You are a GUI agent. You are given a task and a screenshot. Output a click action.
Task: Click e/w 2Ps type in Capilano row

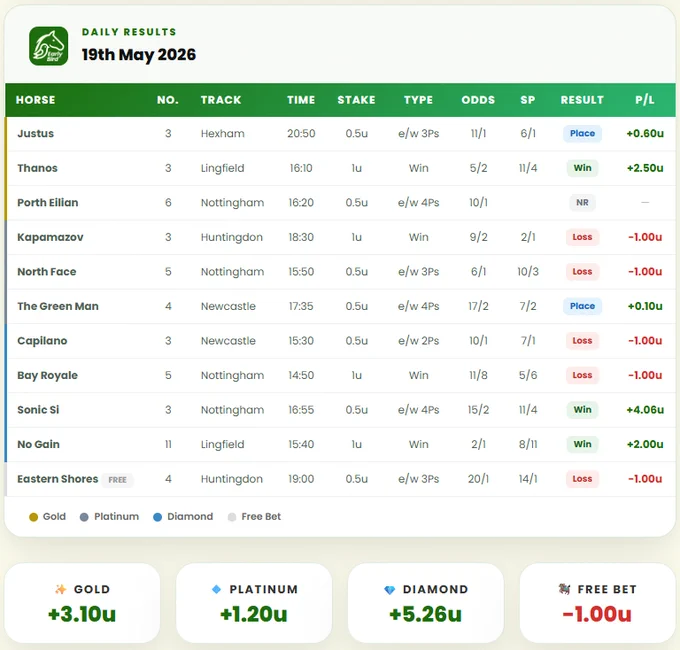coord(418,341)
